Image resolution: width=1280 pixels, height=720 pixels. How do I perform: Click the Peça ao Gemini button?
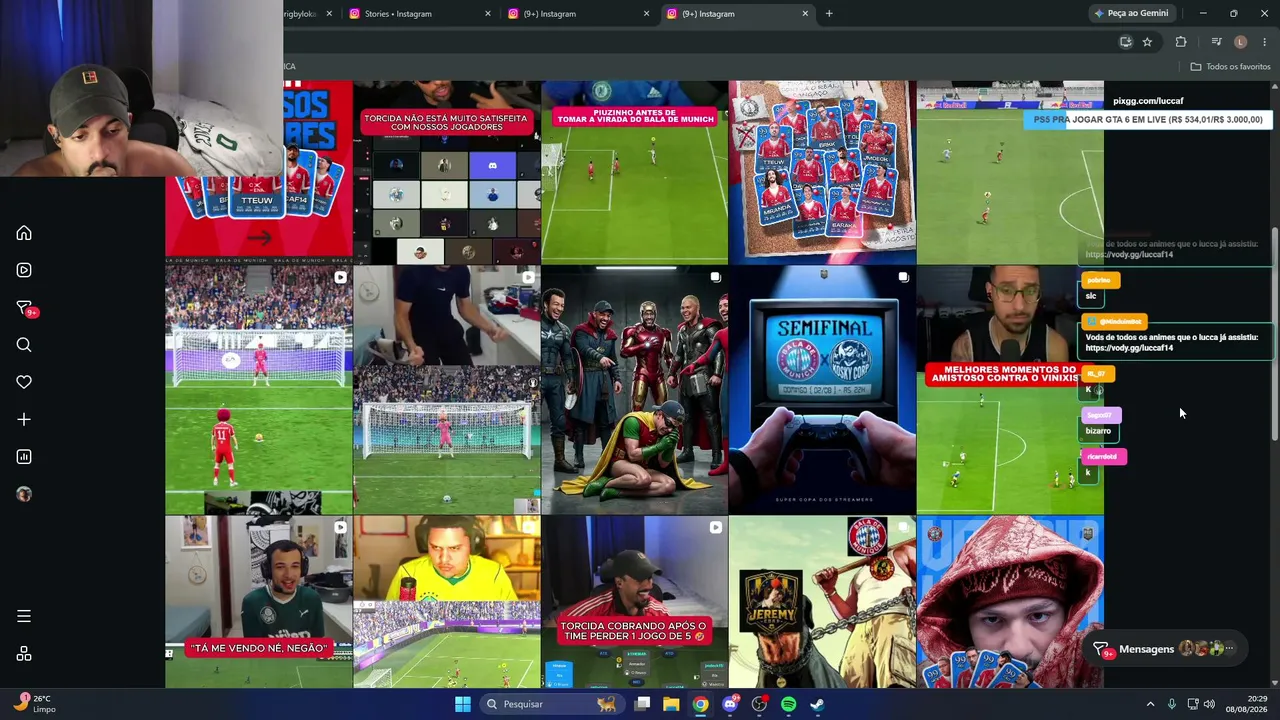[1131, 13]
